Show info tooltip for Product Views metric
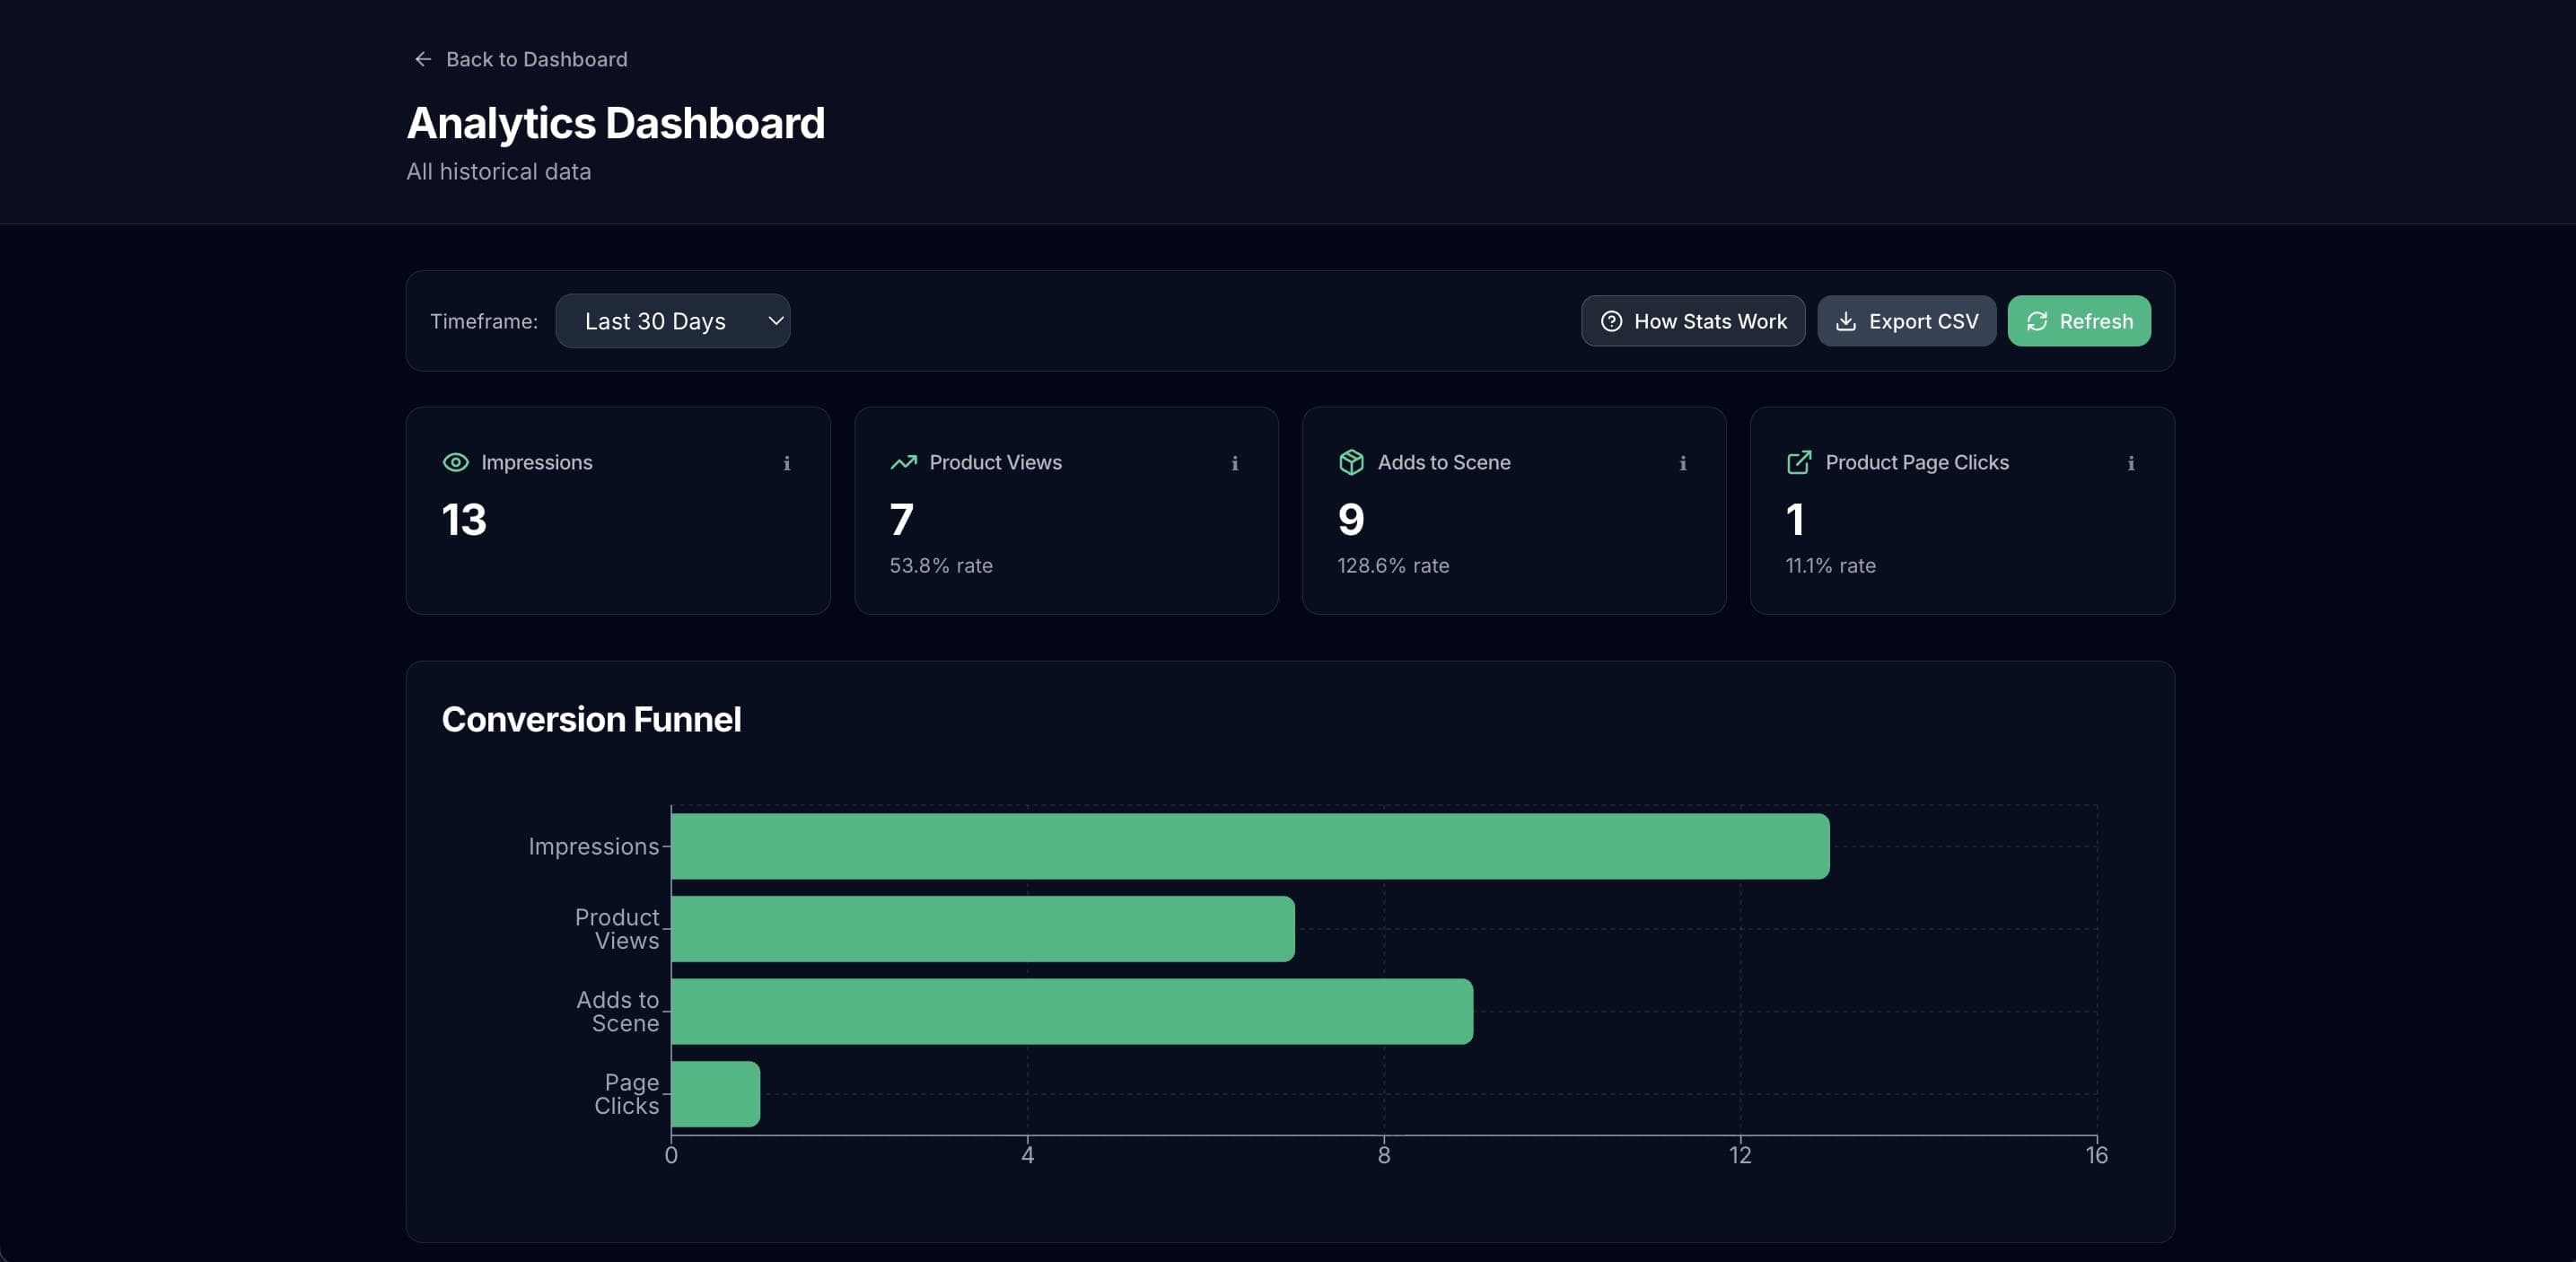 tap(1234, 463)
